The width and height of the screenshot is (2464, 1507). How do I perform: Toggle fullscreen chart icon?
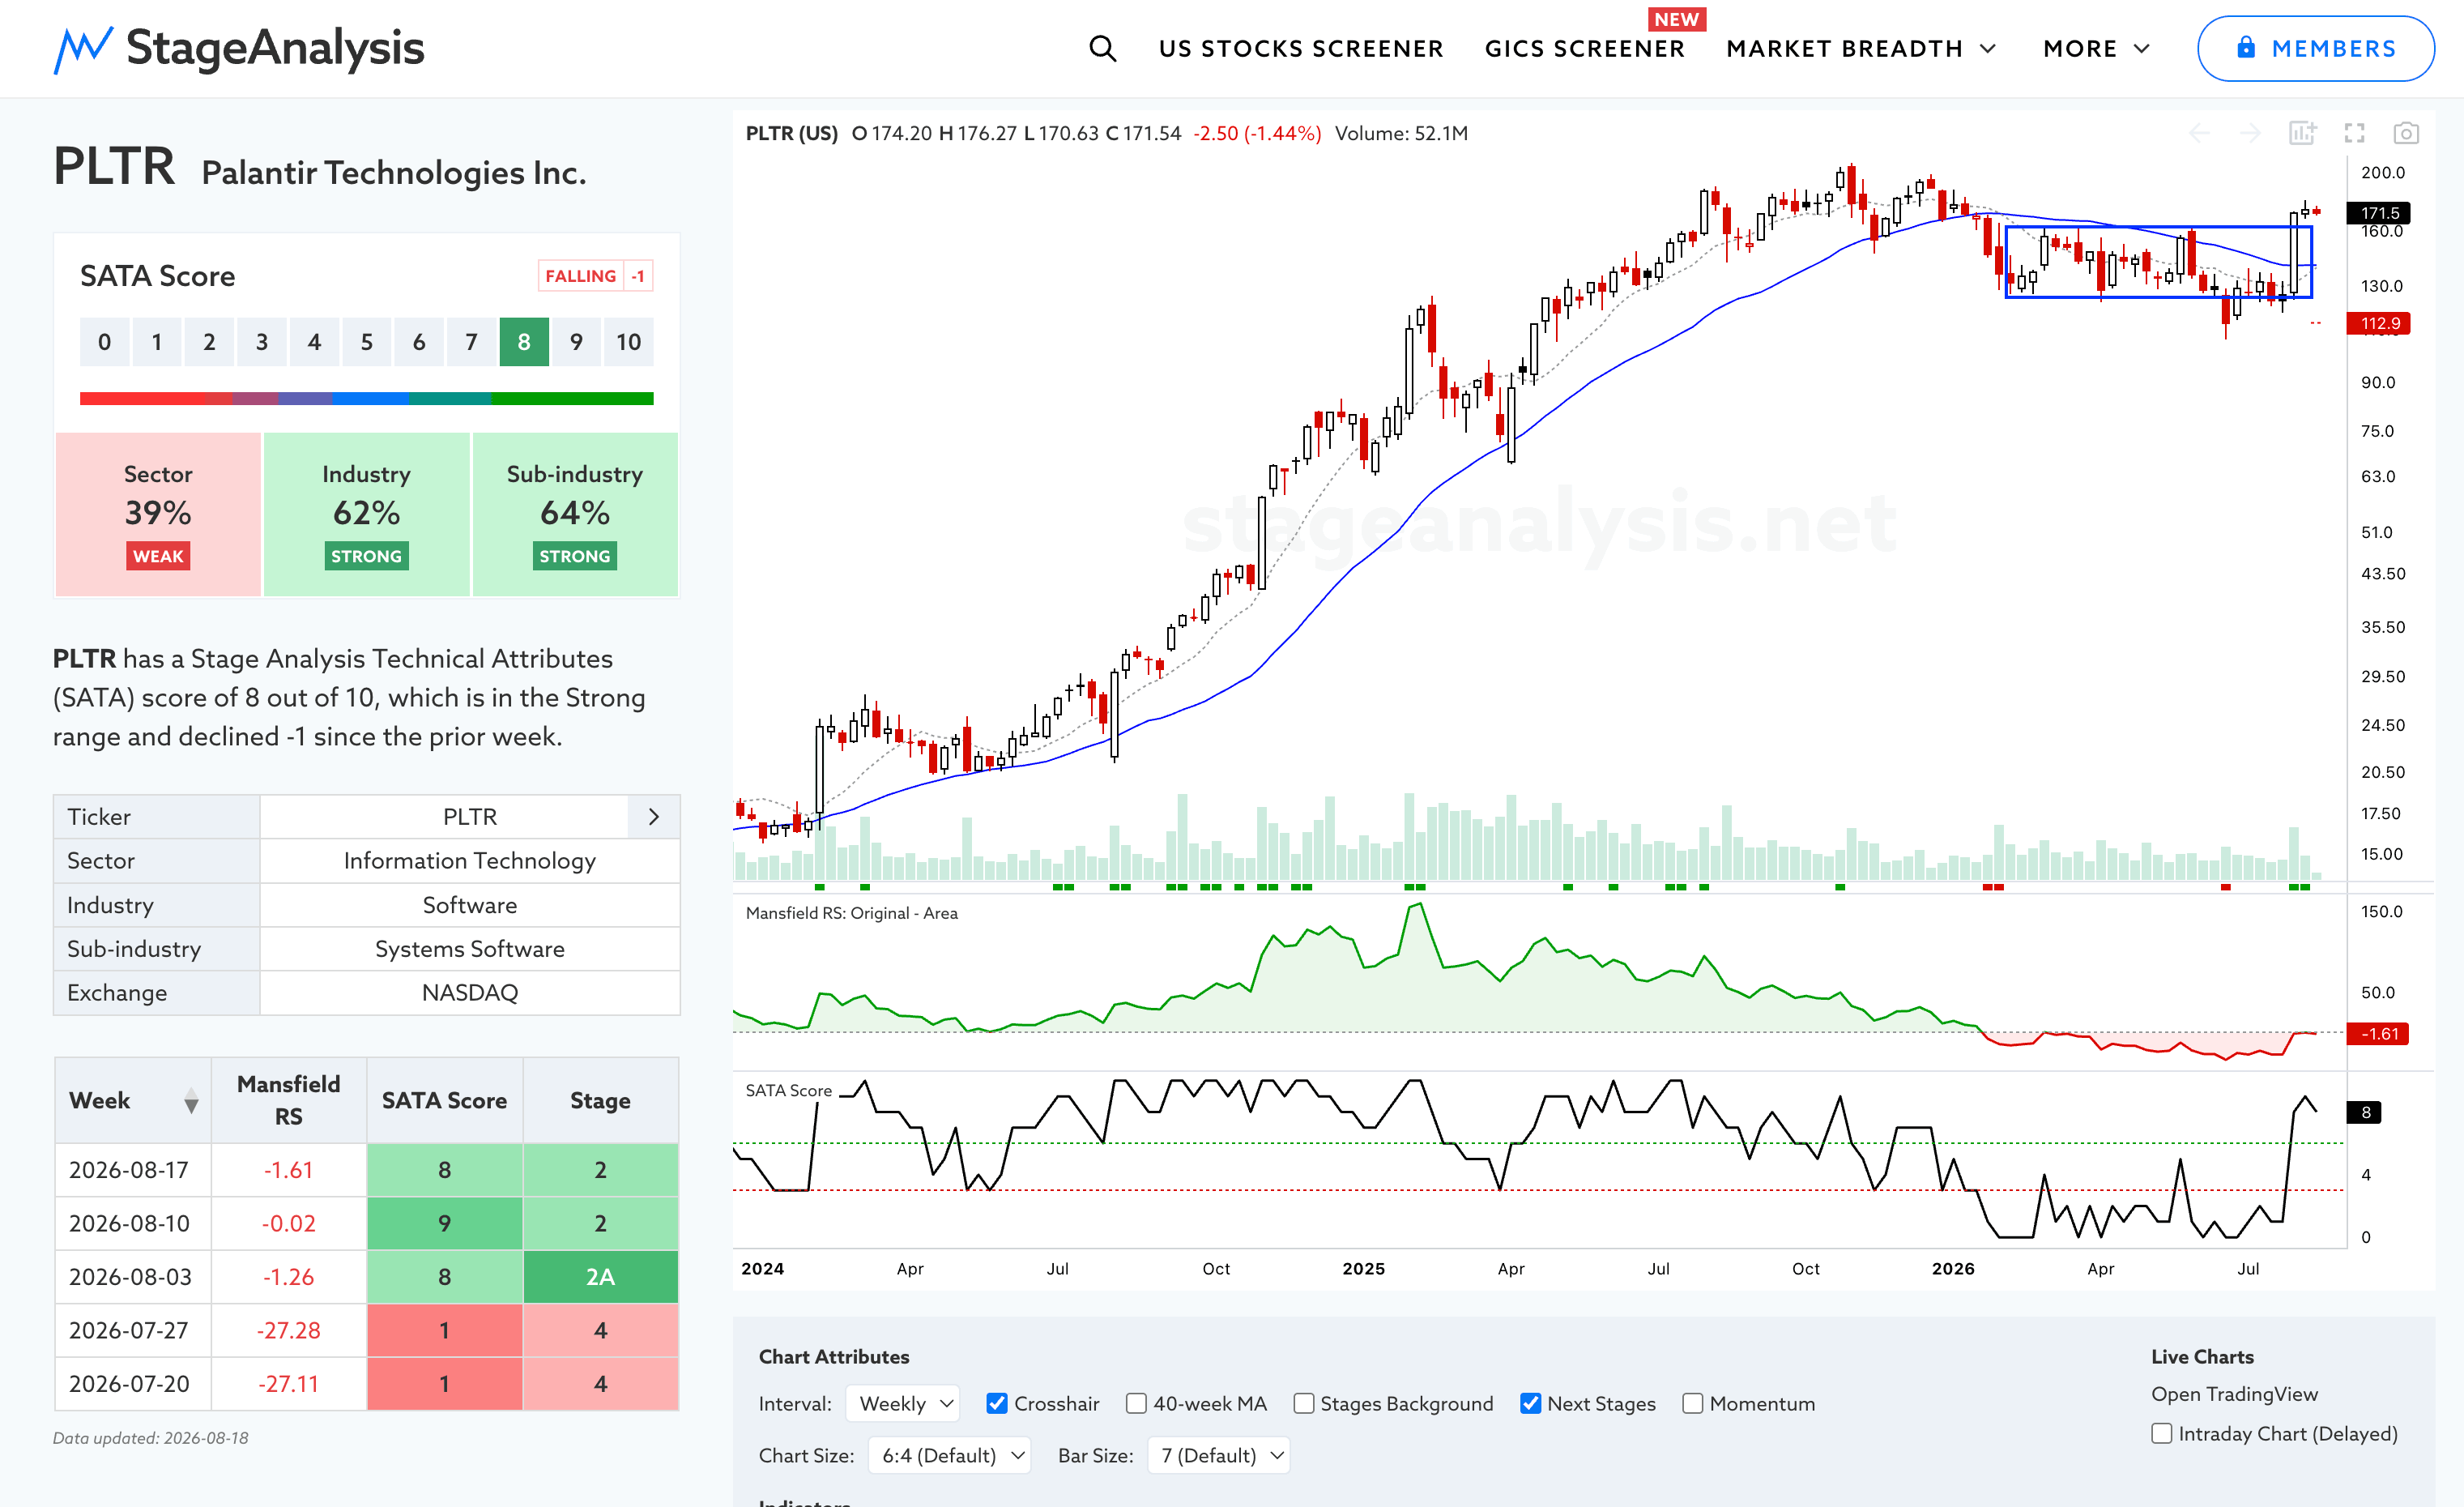(2354, 133)
